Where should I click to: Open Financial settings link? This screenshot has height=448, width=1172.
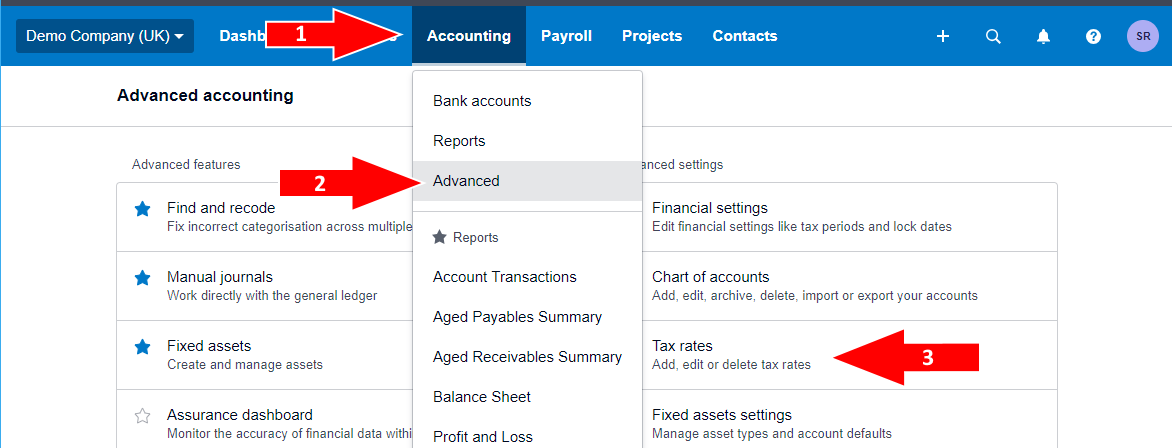click(709, 208)
